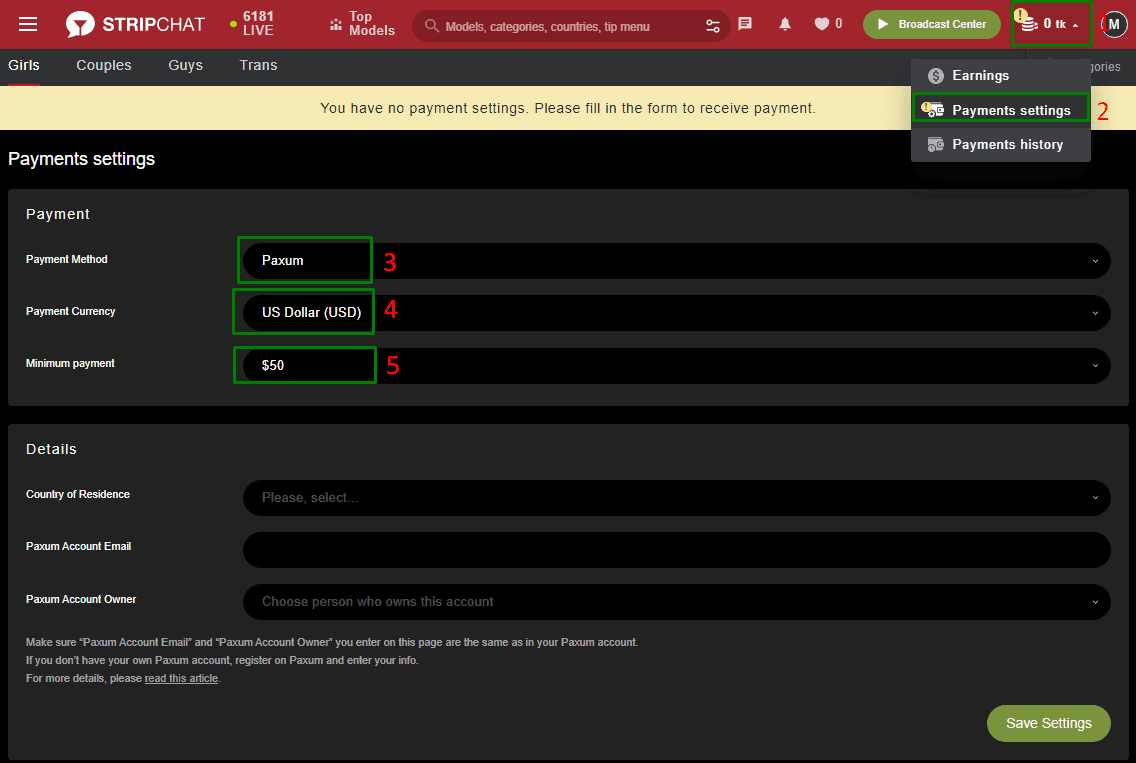The image size is (1136, 763).
Task: Click the Paxum Account Email field
Action: pos(676,550)
